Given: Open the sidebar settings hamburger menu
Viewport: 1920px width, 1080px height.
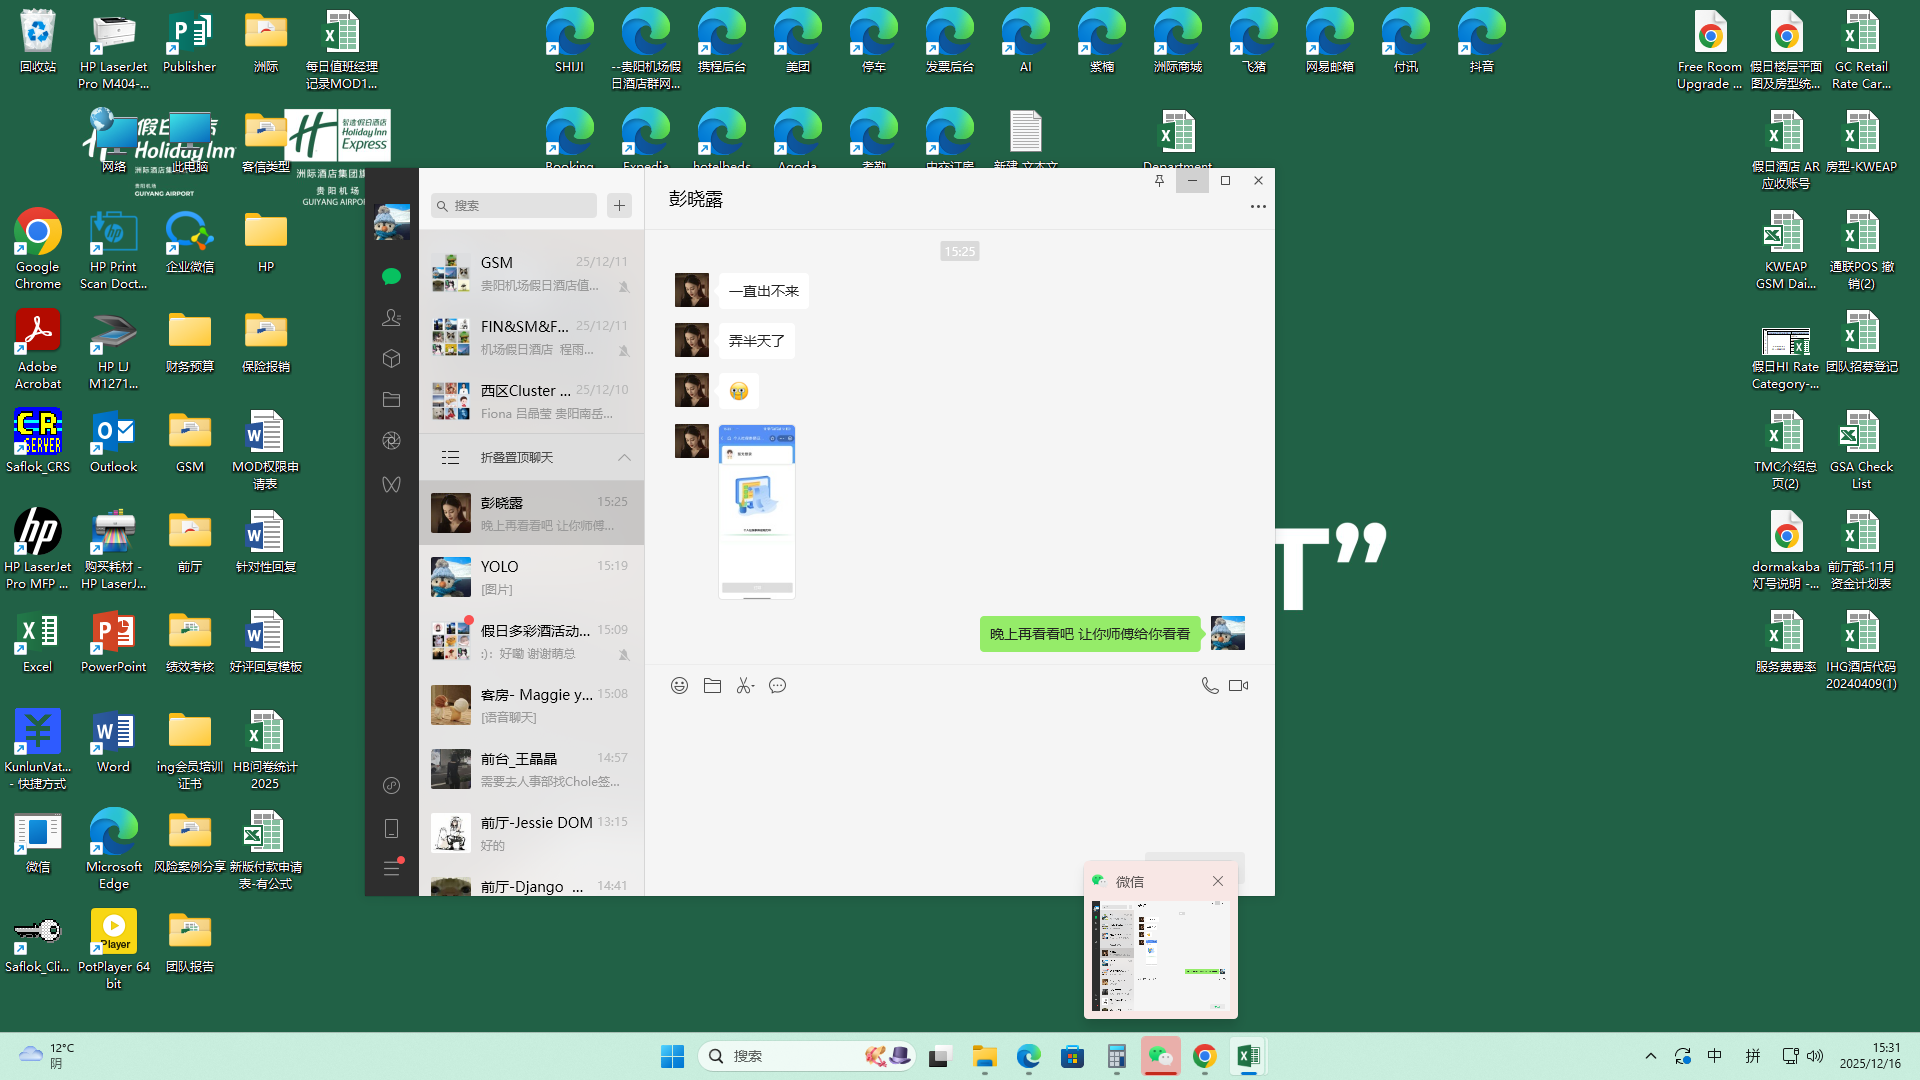Looking at the screenshot, I should pos(391,869).
